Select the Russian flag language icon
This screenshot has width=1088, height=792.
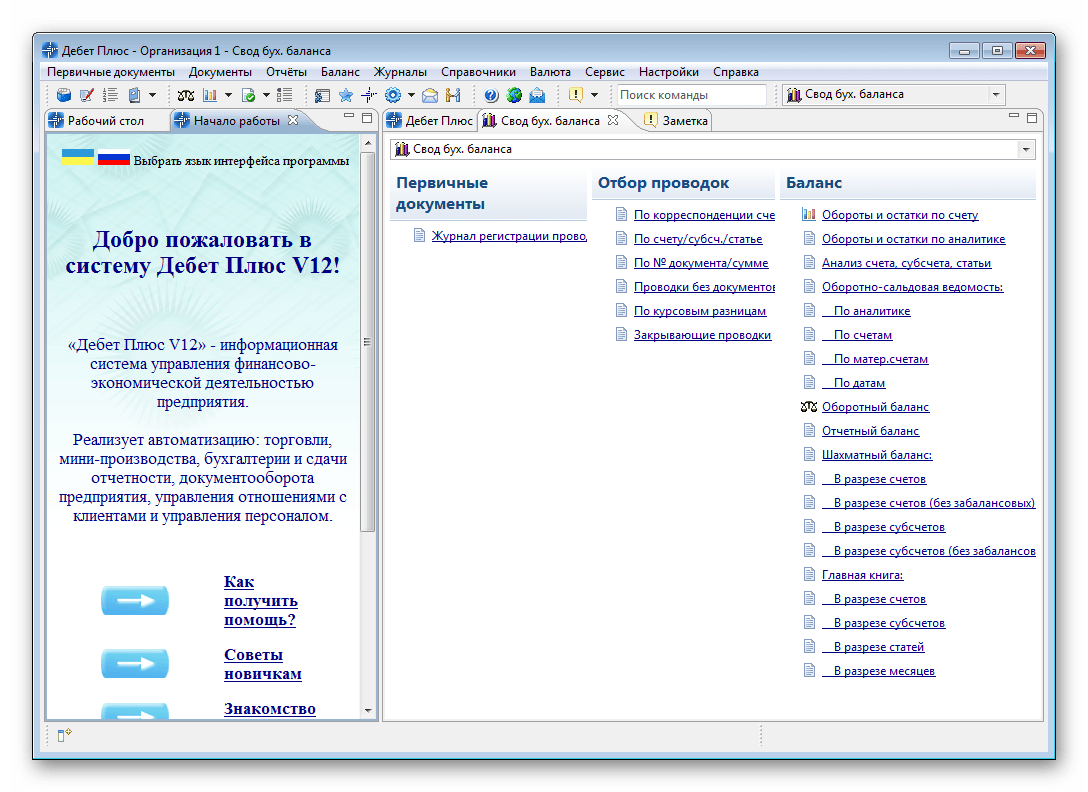(114, 158)
